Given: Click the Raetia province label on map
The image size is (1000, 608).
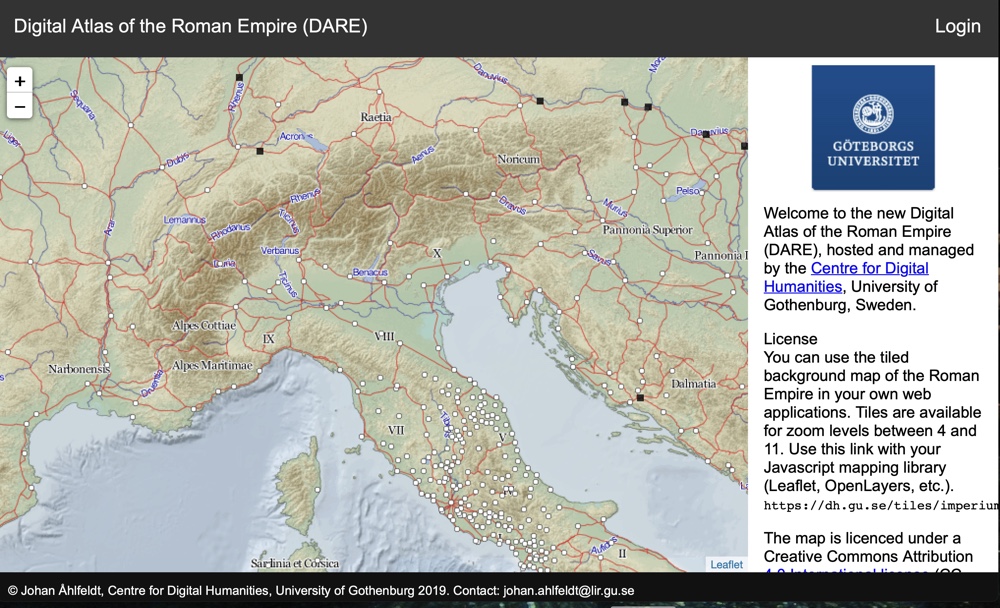Looking at the screenshot, I should click(x=376, y=117).
